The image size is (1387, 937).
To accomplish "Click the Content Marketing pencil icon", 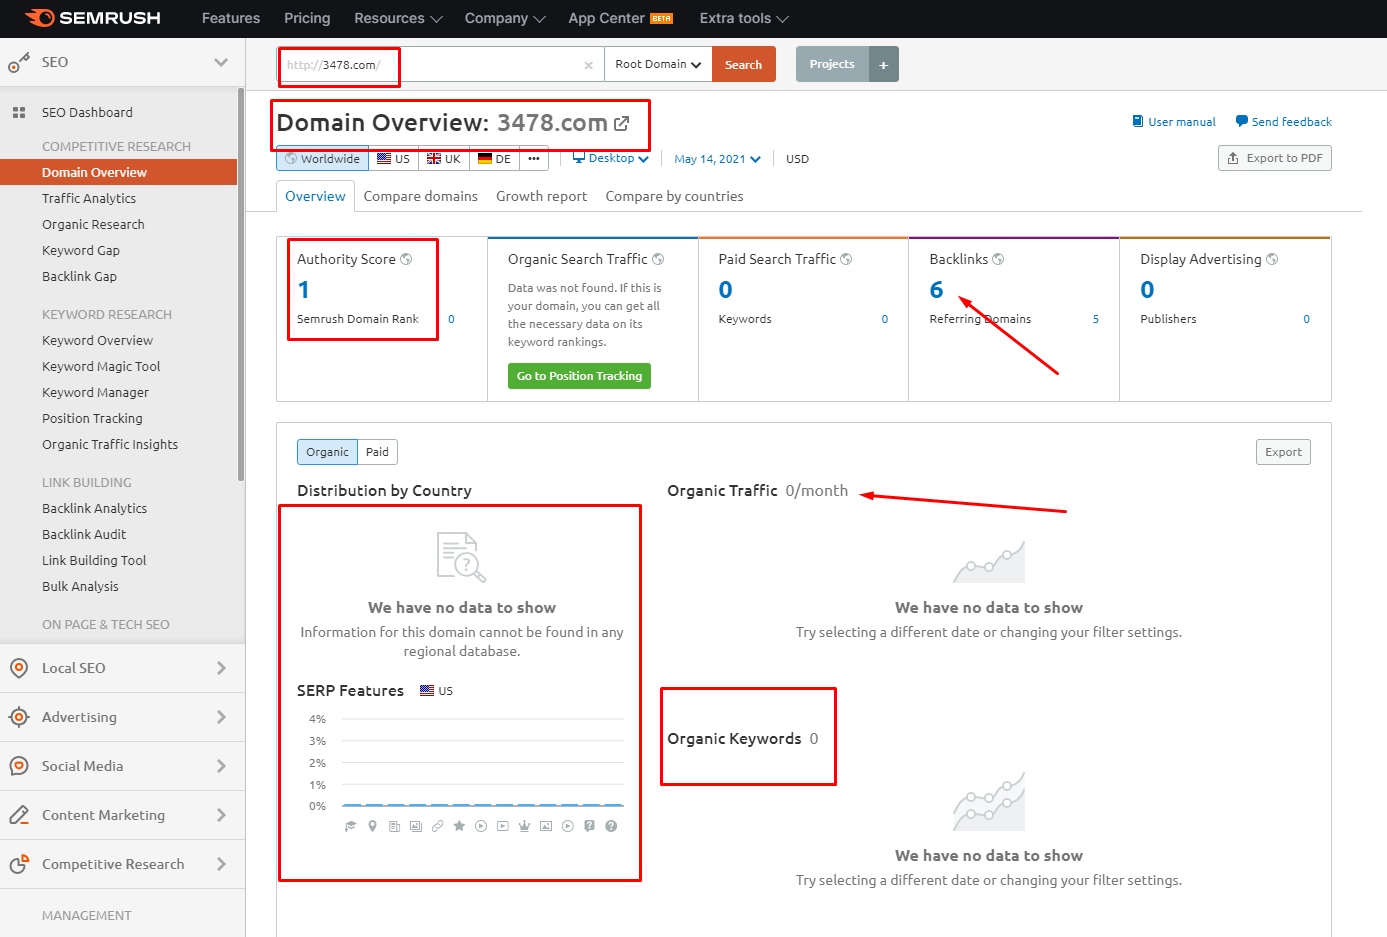I will (19, 815).
